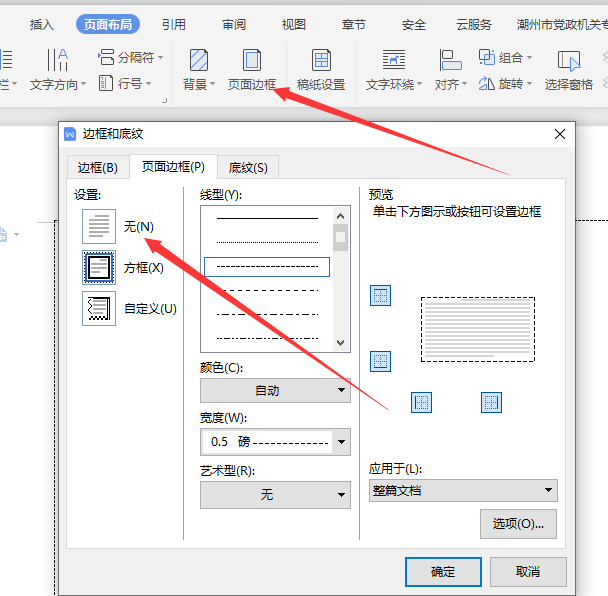Open the page setup dialog launcher
Viewport: 608px width, 596px height.
[164, 100]
